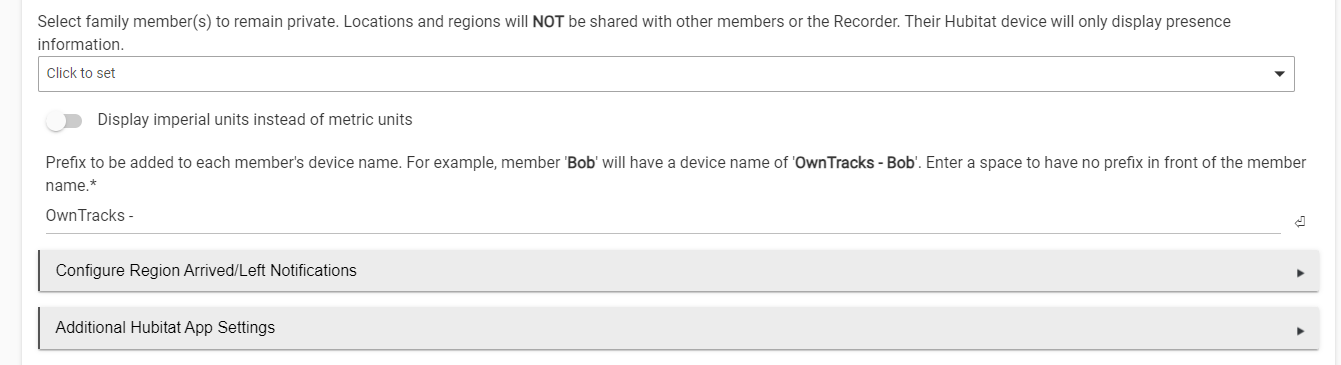1341x365 pixels.
Task: Click the bold "NOT" word in privacy description
Action: click(x=548, y=21)
